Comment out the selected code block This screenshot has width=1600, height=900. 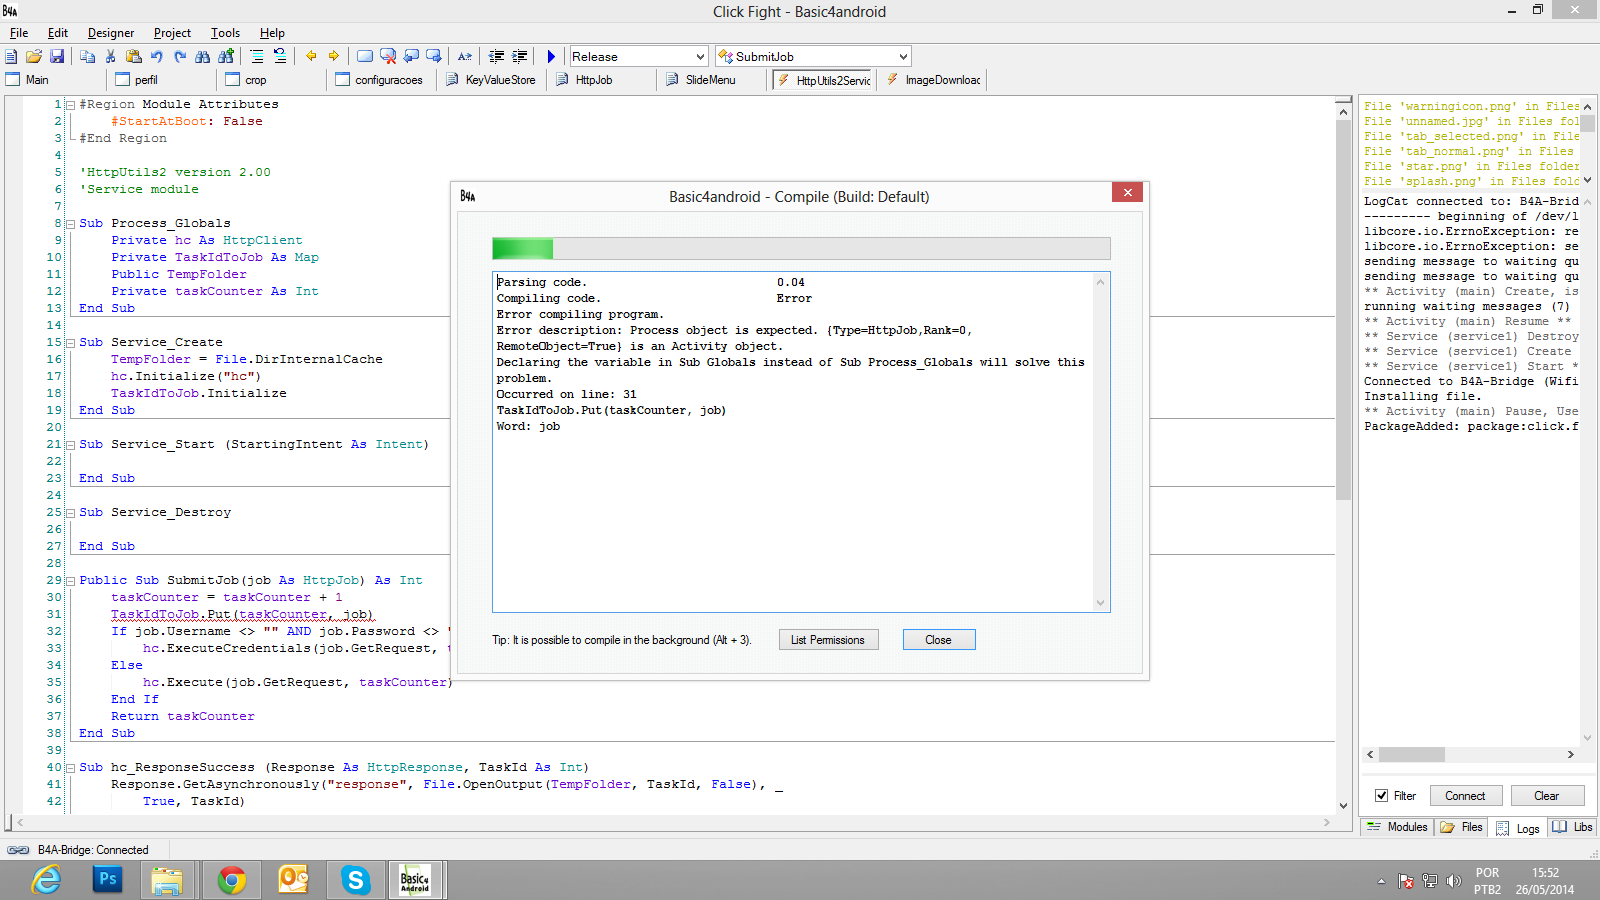(257, 57)
